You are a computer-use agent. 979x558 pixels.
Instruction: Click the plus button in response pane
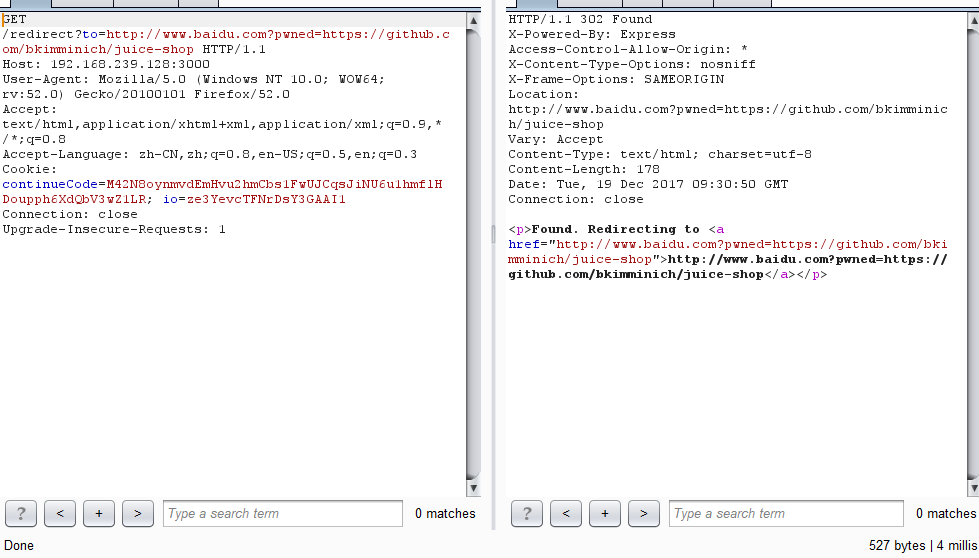pos(605,514)
